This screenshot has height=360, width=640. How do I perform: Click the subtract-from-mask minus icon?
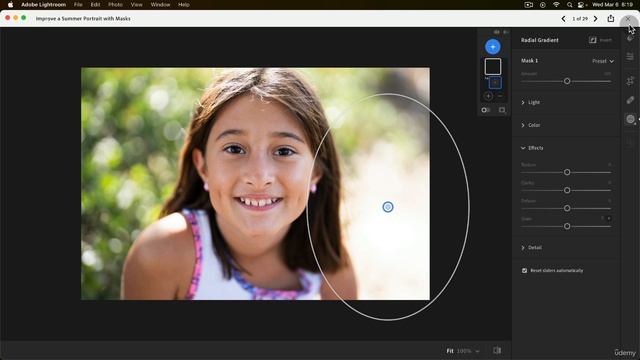click(x=500, y=96)
